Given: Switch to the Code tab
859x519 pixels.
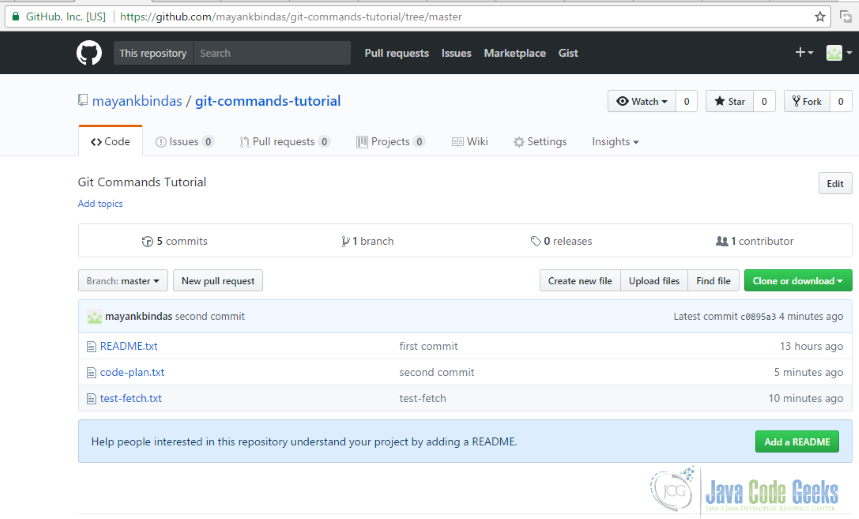Looking at the screenshot, I should tap(111, 141).
